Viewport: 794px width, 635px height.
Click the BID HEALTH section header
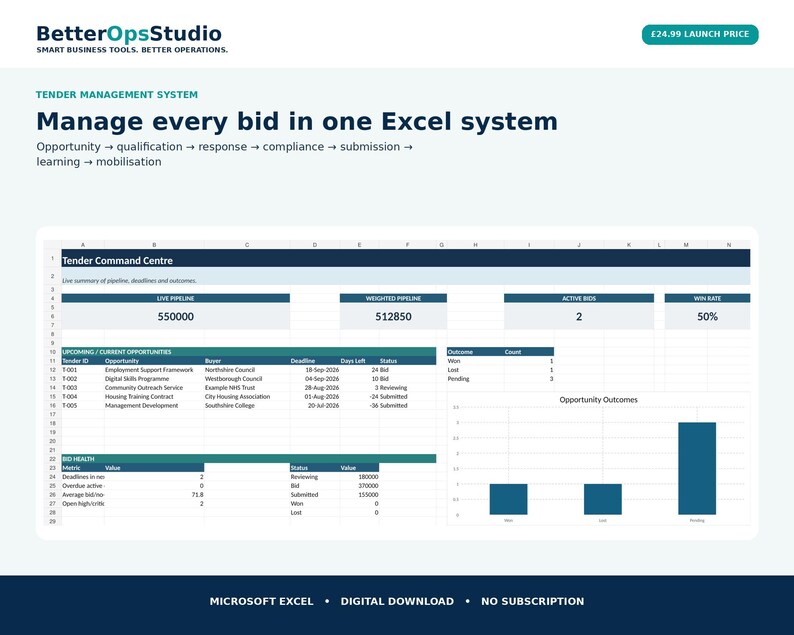pos(249,459)
